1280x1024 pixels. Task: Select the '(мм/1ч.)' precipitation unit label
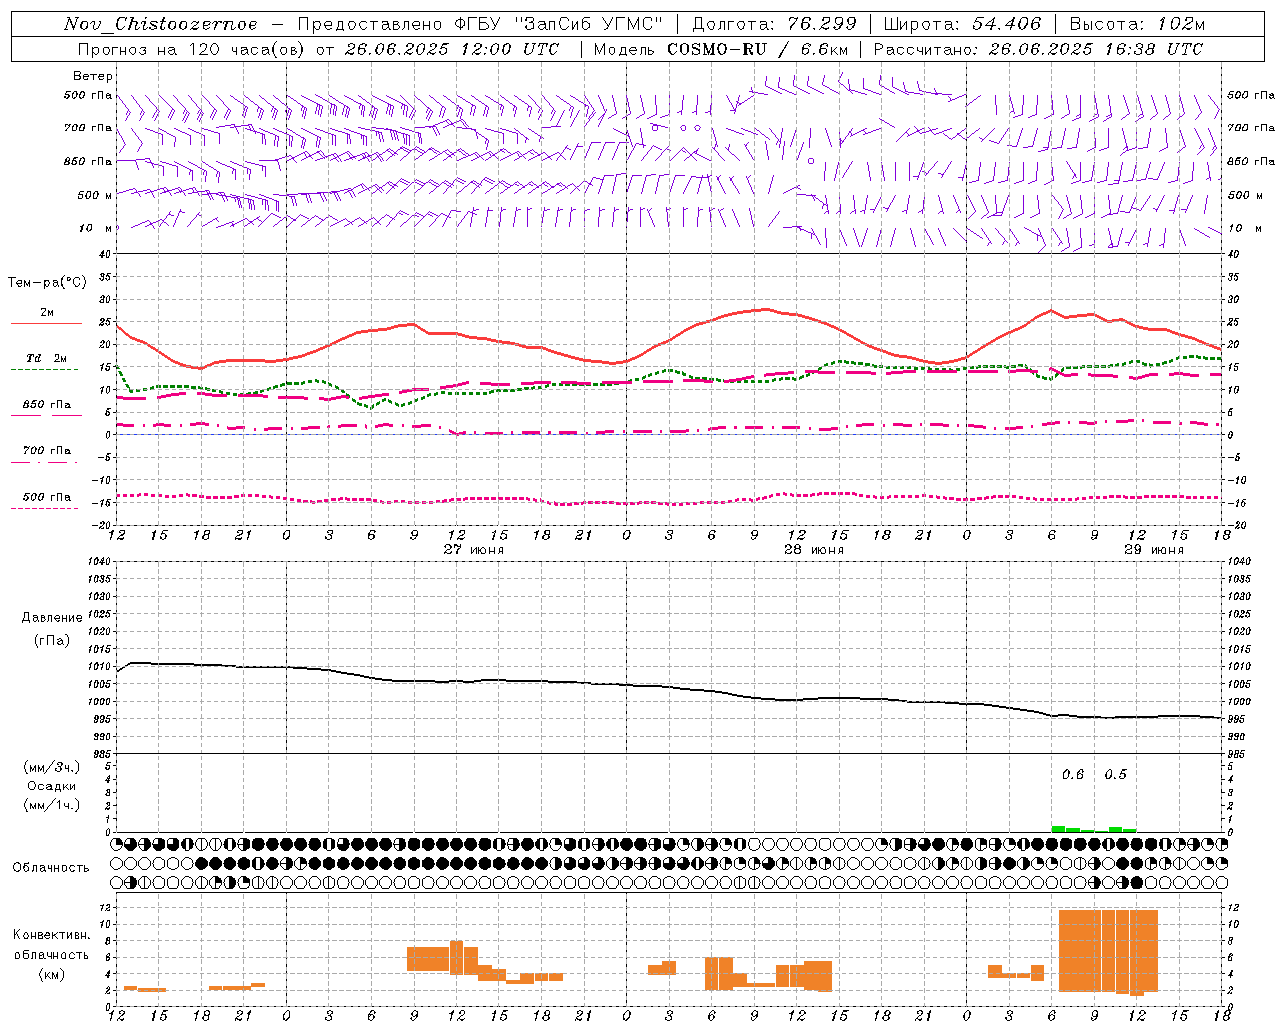[52, 805]
